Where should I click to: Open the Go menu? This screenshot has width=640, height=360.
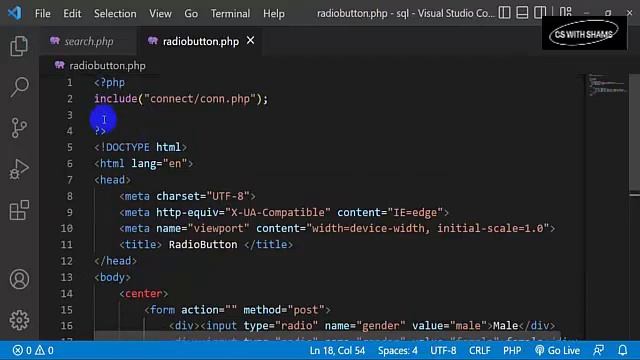[191, 13]
